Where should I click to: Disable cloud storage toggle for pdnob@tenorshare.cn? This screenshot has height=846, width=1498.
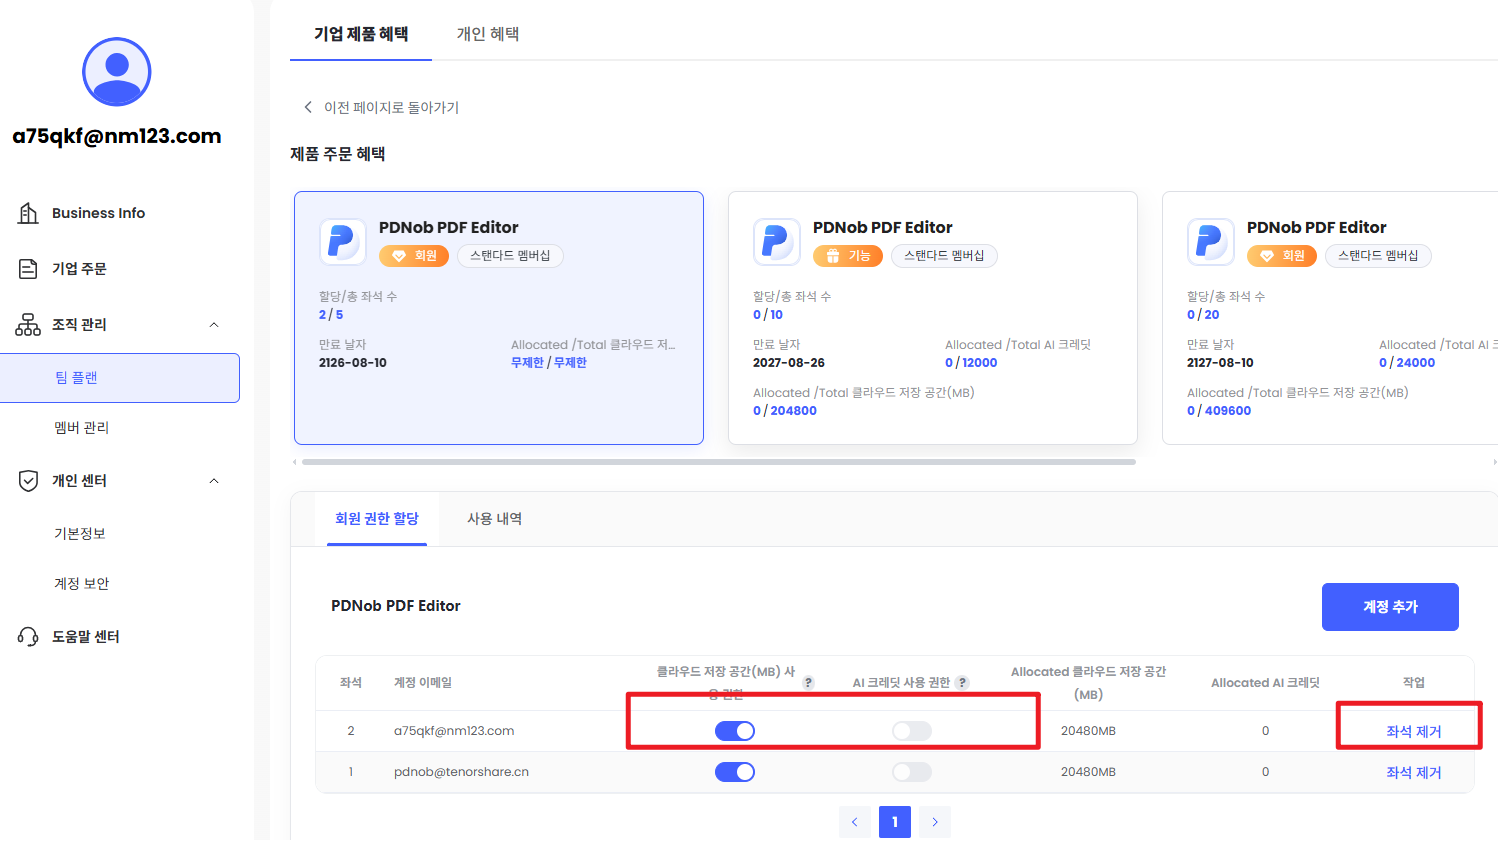735,772
